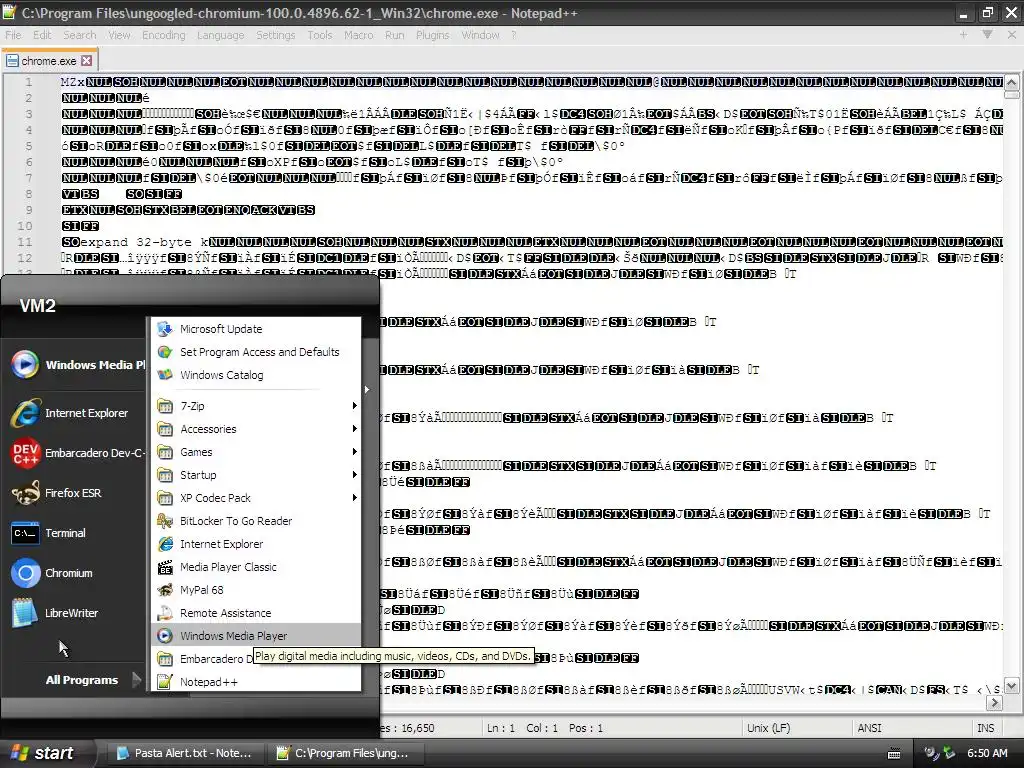This screenshot has width=1024, height=768.
Task: Open pinned Windows Media Player in start menu
Action: [77, 364]
